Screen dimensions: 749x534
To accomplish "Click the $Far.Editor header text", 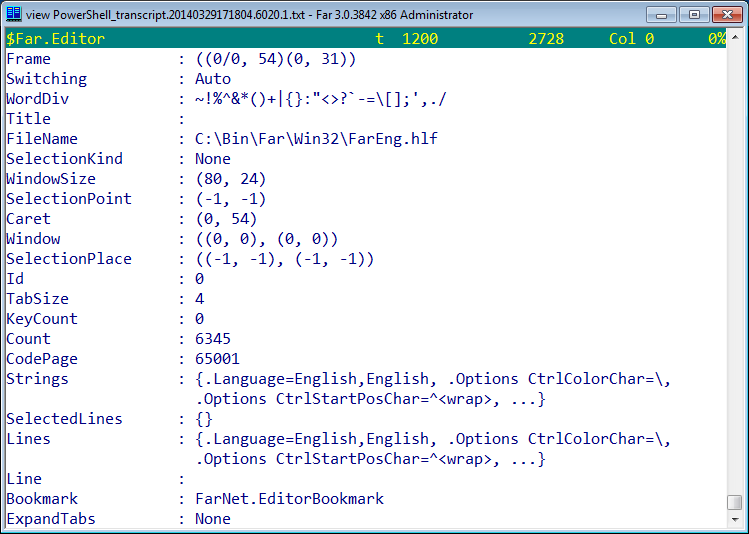I will click(55, 39).
